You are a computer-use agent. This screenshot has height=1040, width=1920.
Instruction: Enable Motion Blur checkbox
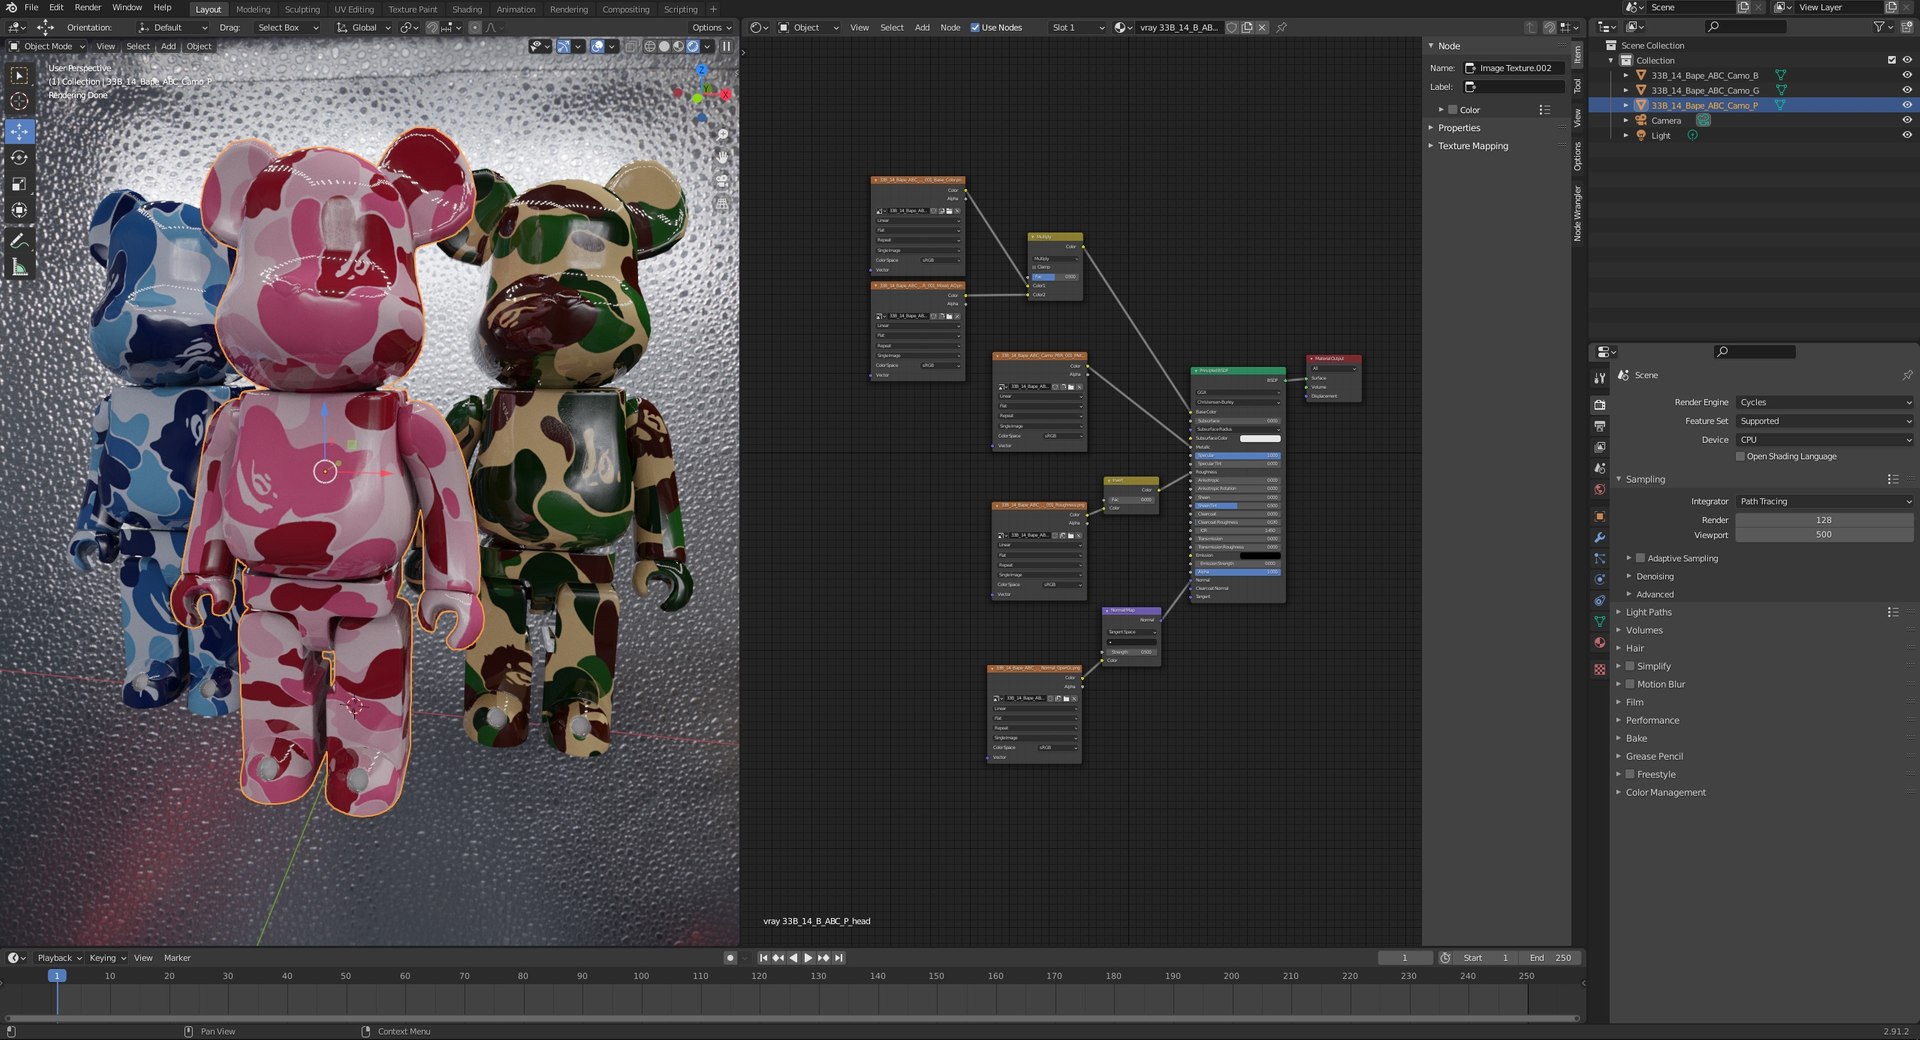[1630, 684]
